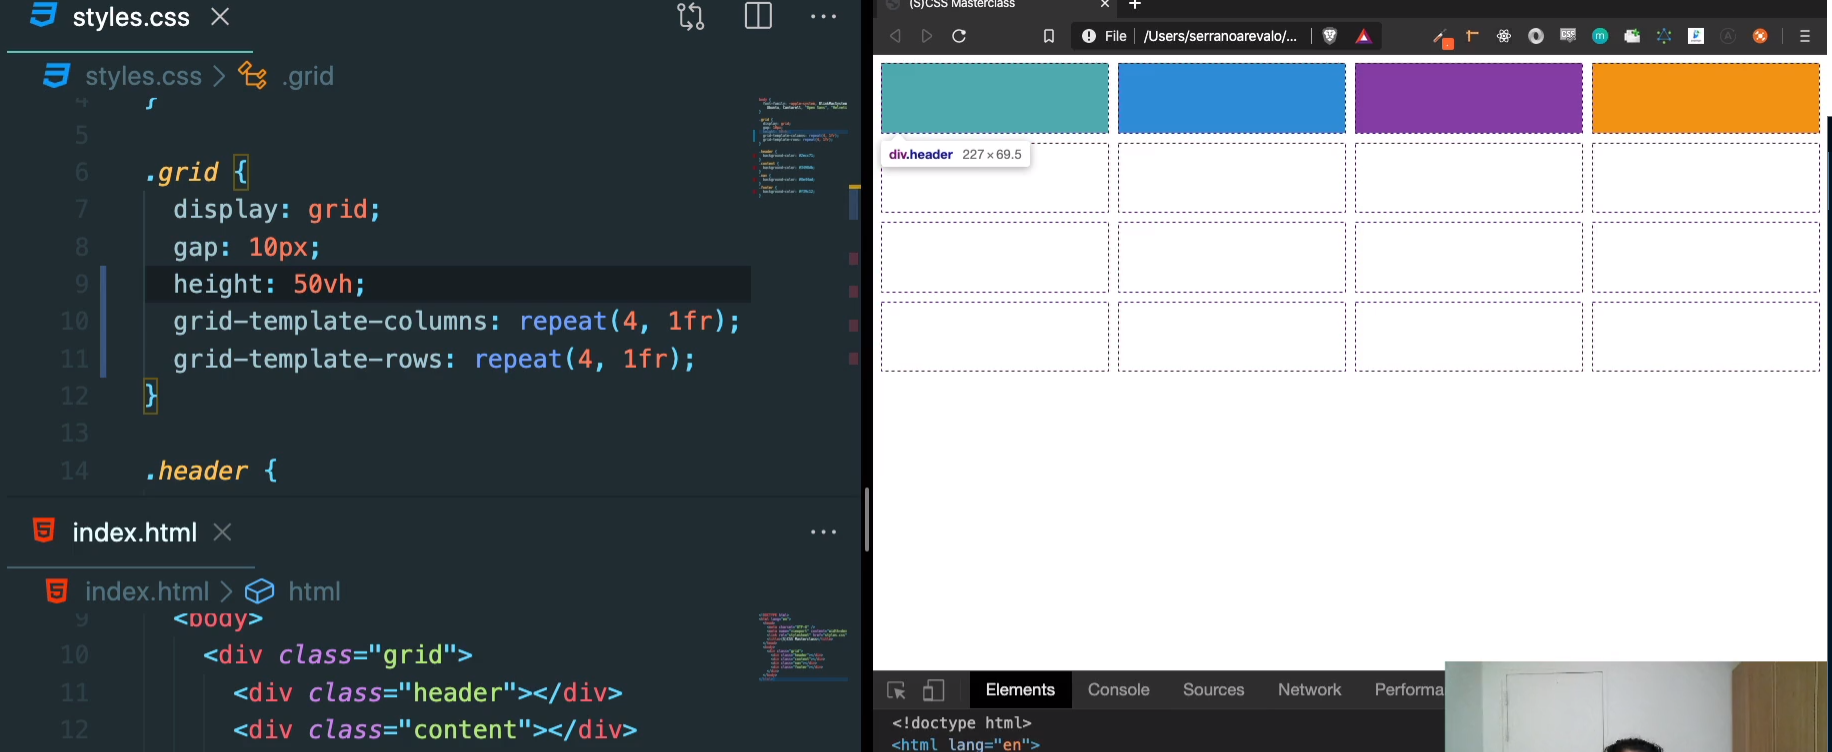Click index.html in the breadcrumb

[147, 591]
